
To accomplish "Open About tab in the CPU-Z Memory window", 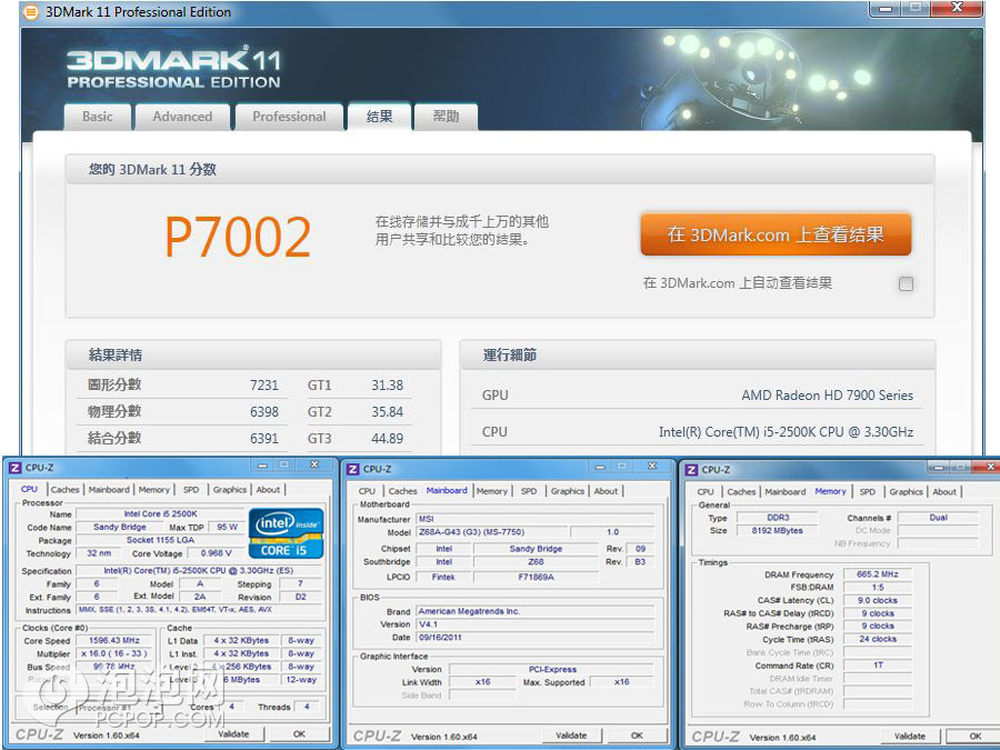I will tap(945, 492).
